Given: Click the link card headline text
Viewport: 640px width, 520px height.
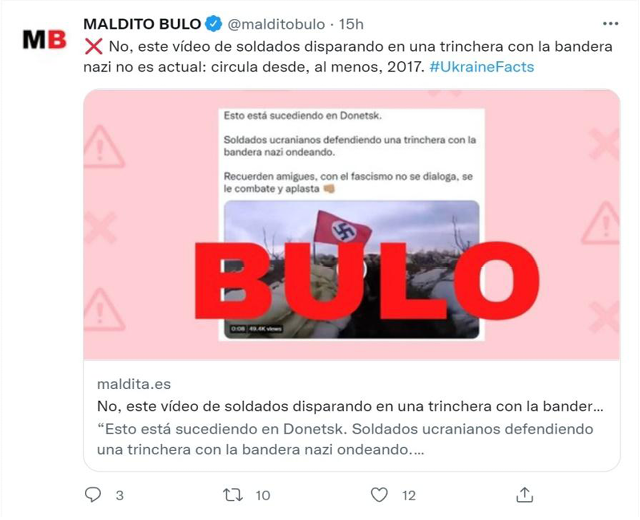Looking at the screenshot, I should pos(350,407).
